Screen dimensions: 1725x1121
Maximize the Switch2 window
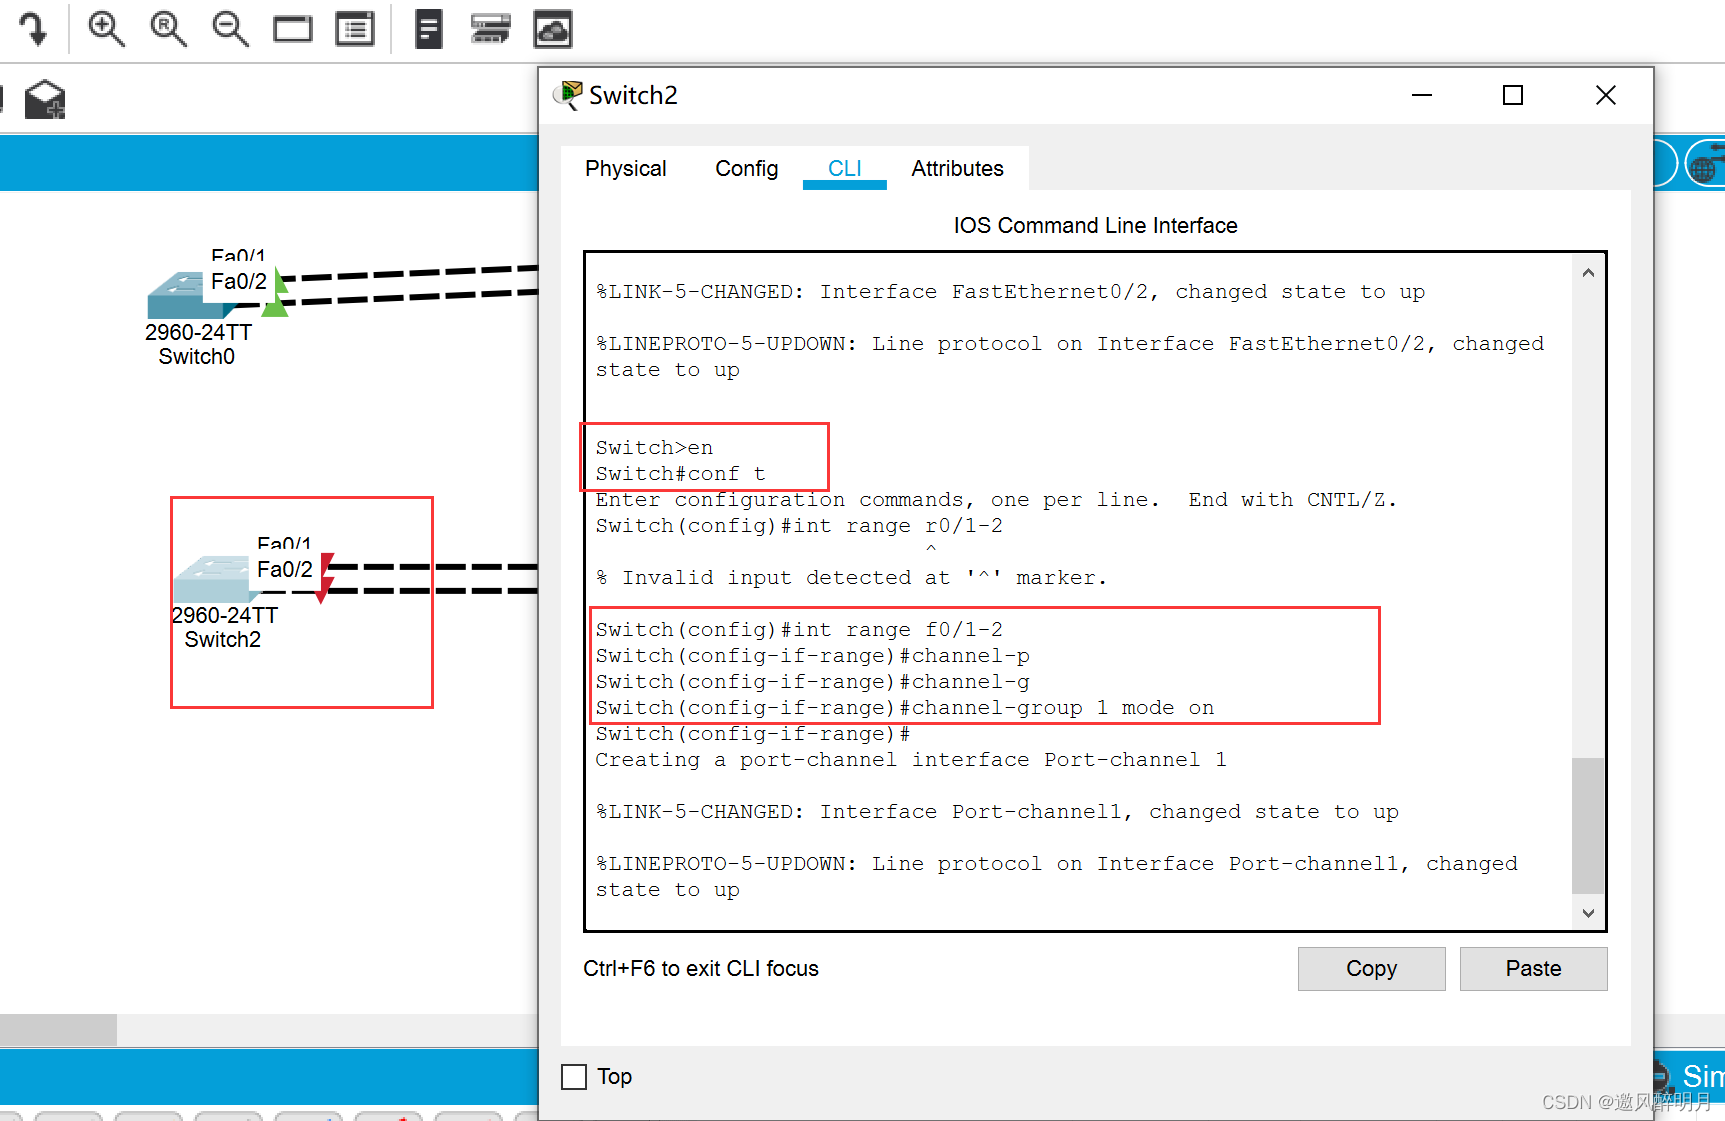pyautogui.click(x=1513, y=95)
